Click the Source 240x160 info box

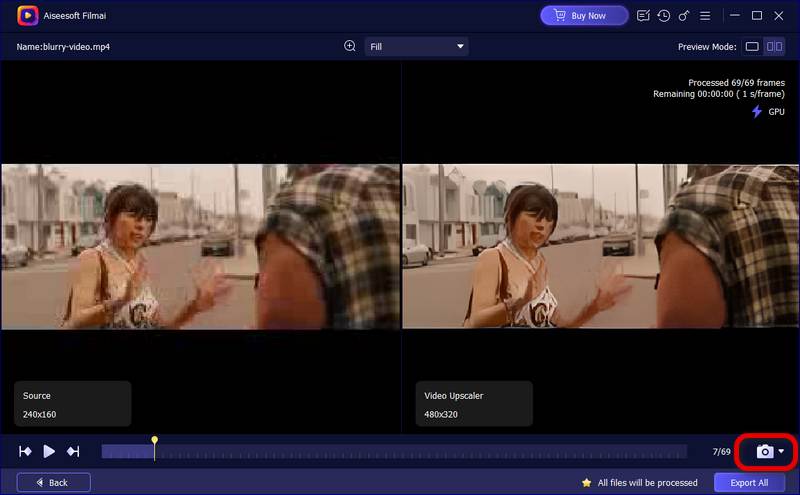pos(72,404)
